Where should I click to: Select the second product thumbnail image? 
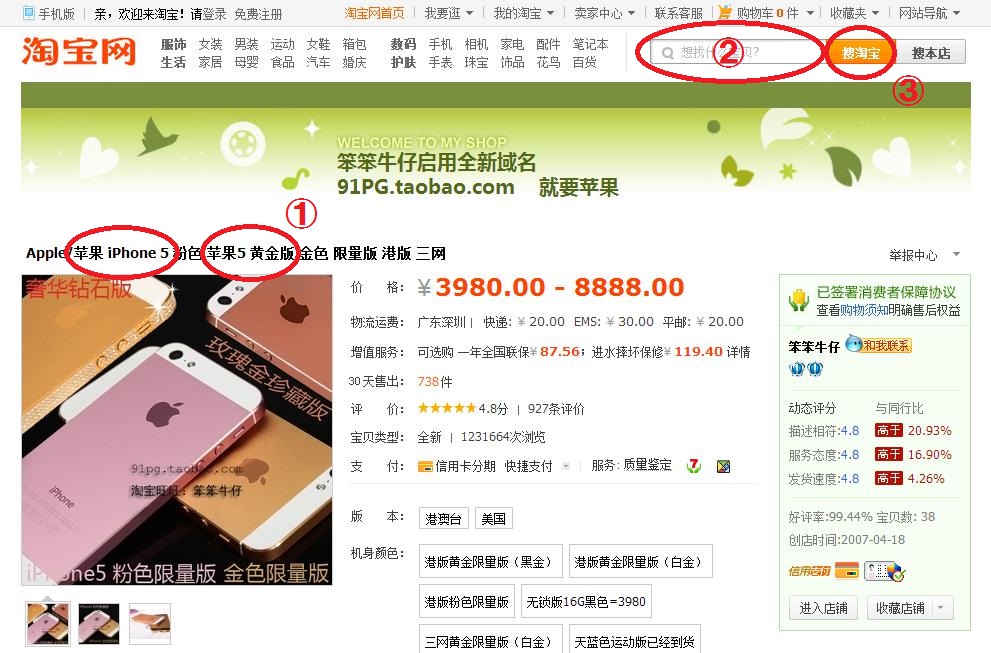point(99,623)
